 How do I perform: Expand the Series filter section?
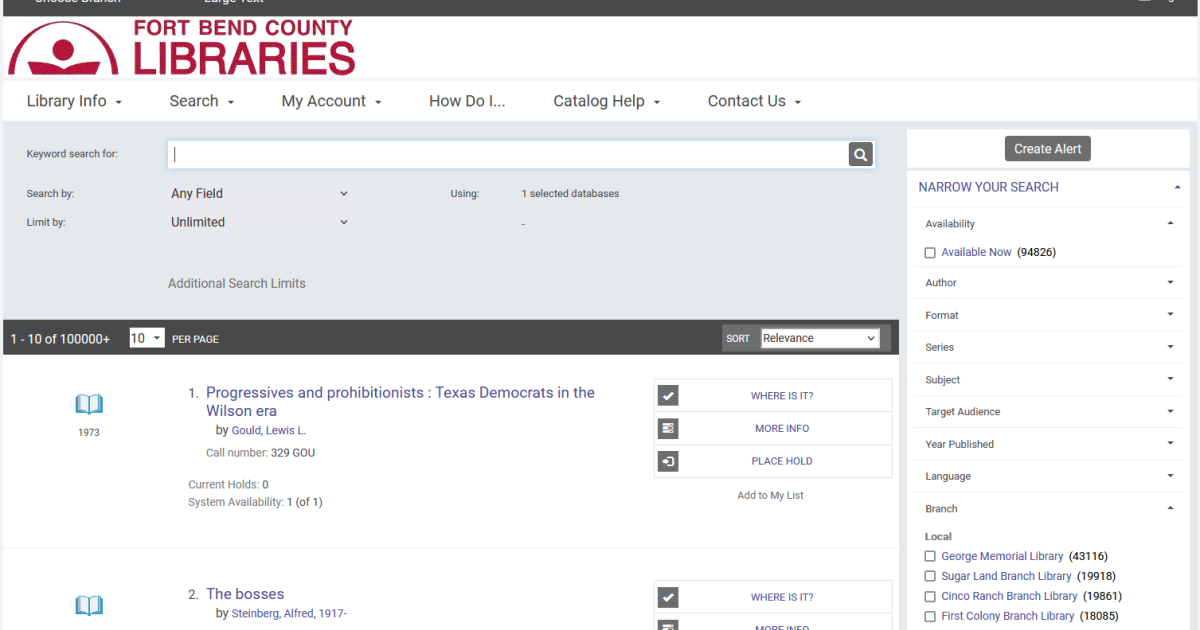[x=1170, y=347]
